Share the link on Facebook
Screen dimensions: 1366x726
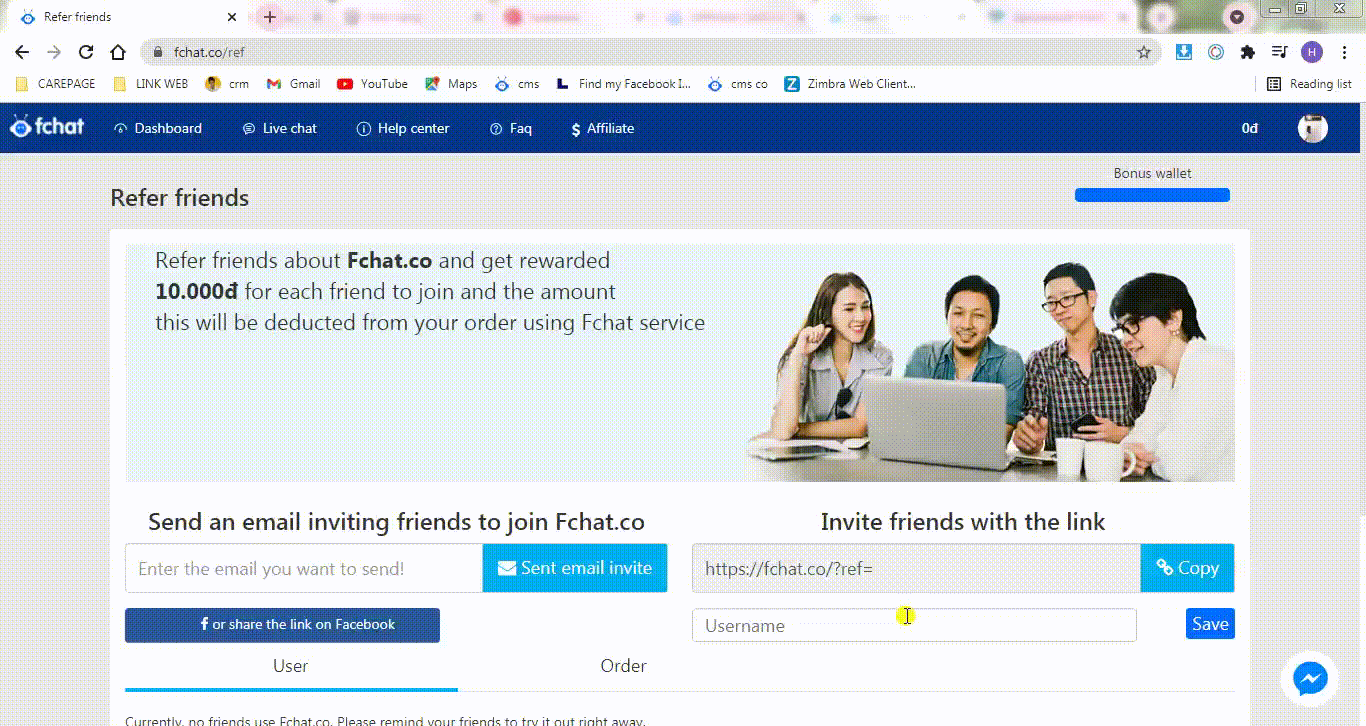pos(282,625)
